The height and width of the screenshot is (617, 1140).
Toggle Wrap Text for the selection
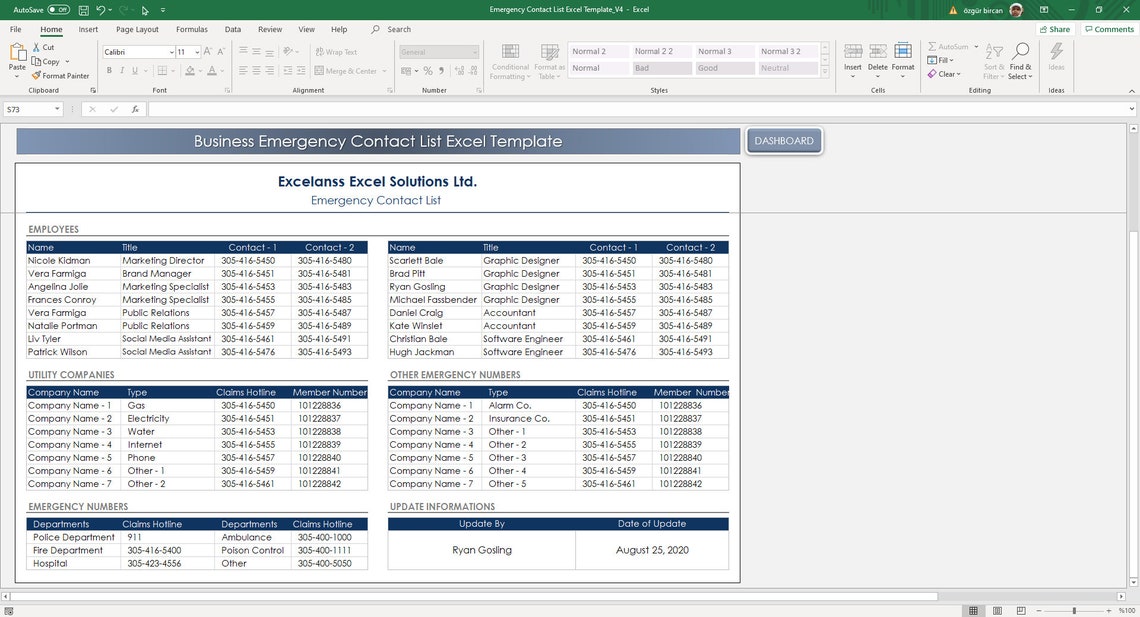point(337,52)
